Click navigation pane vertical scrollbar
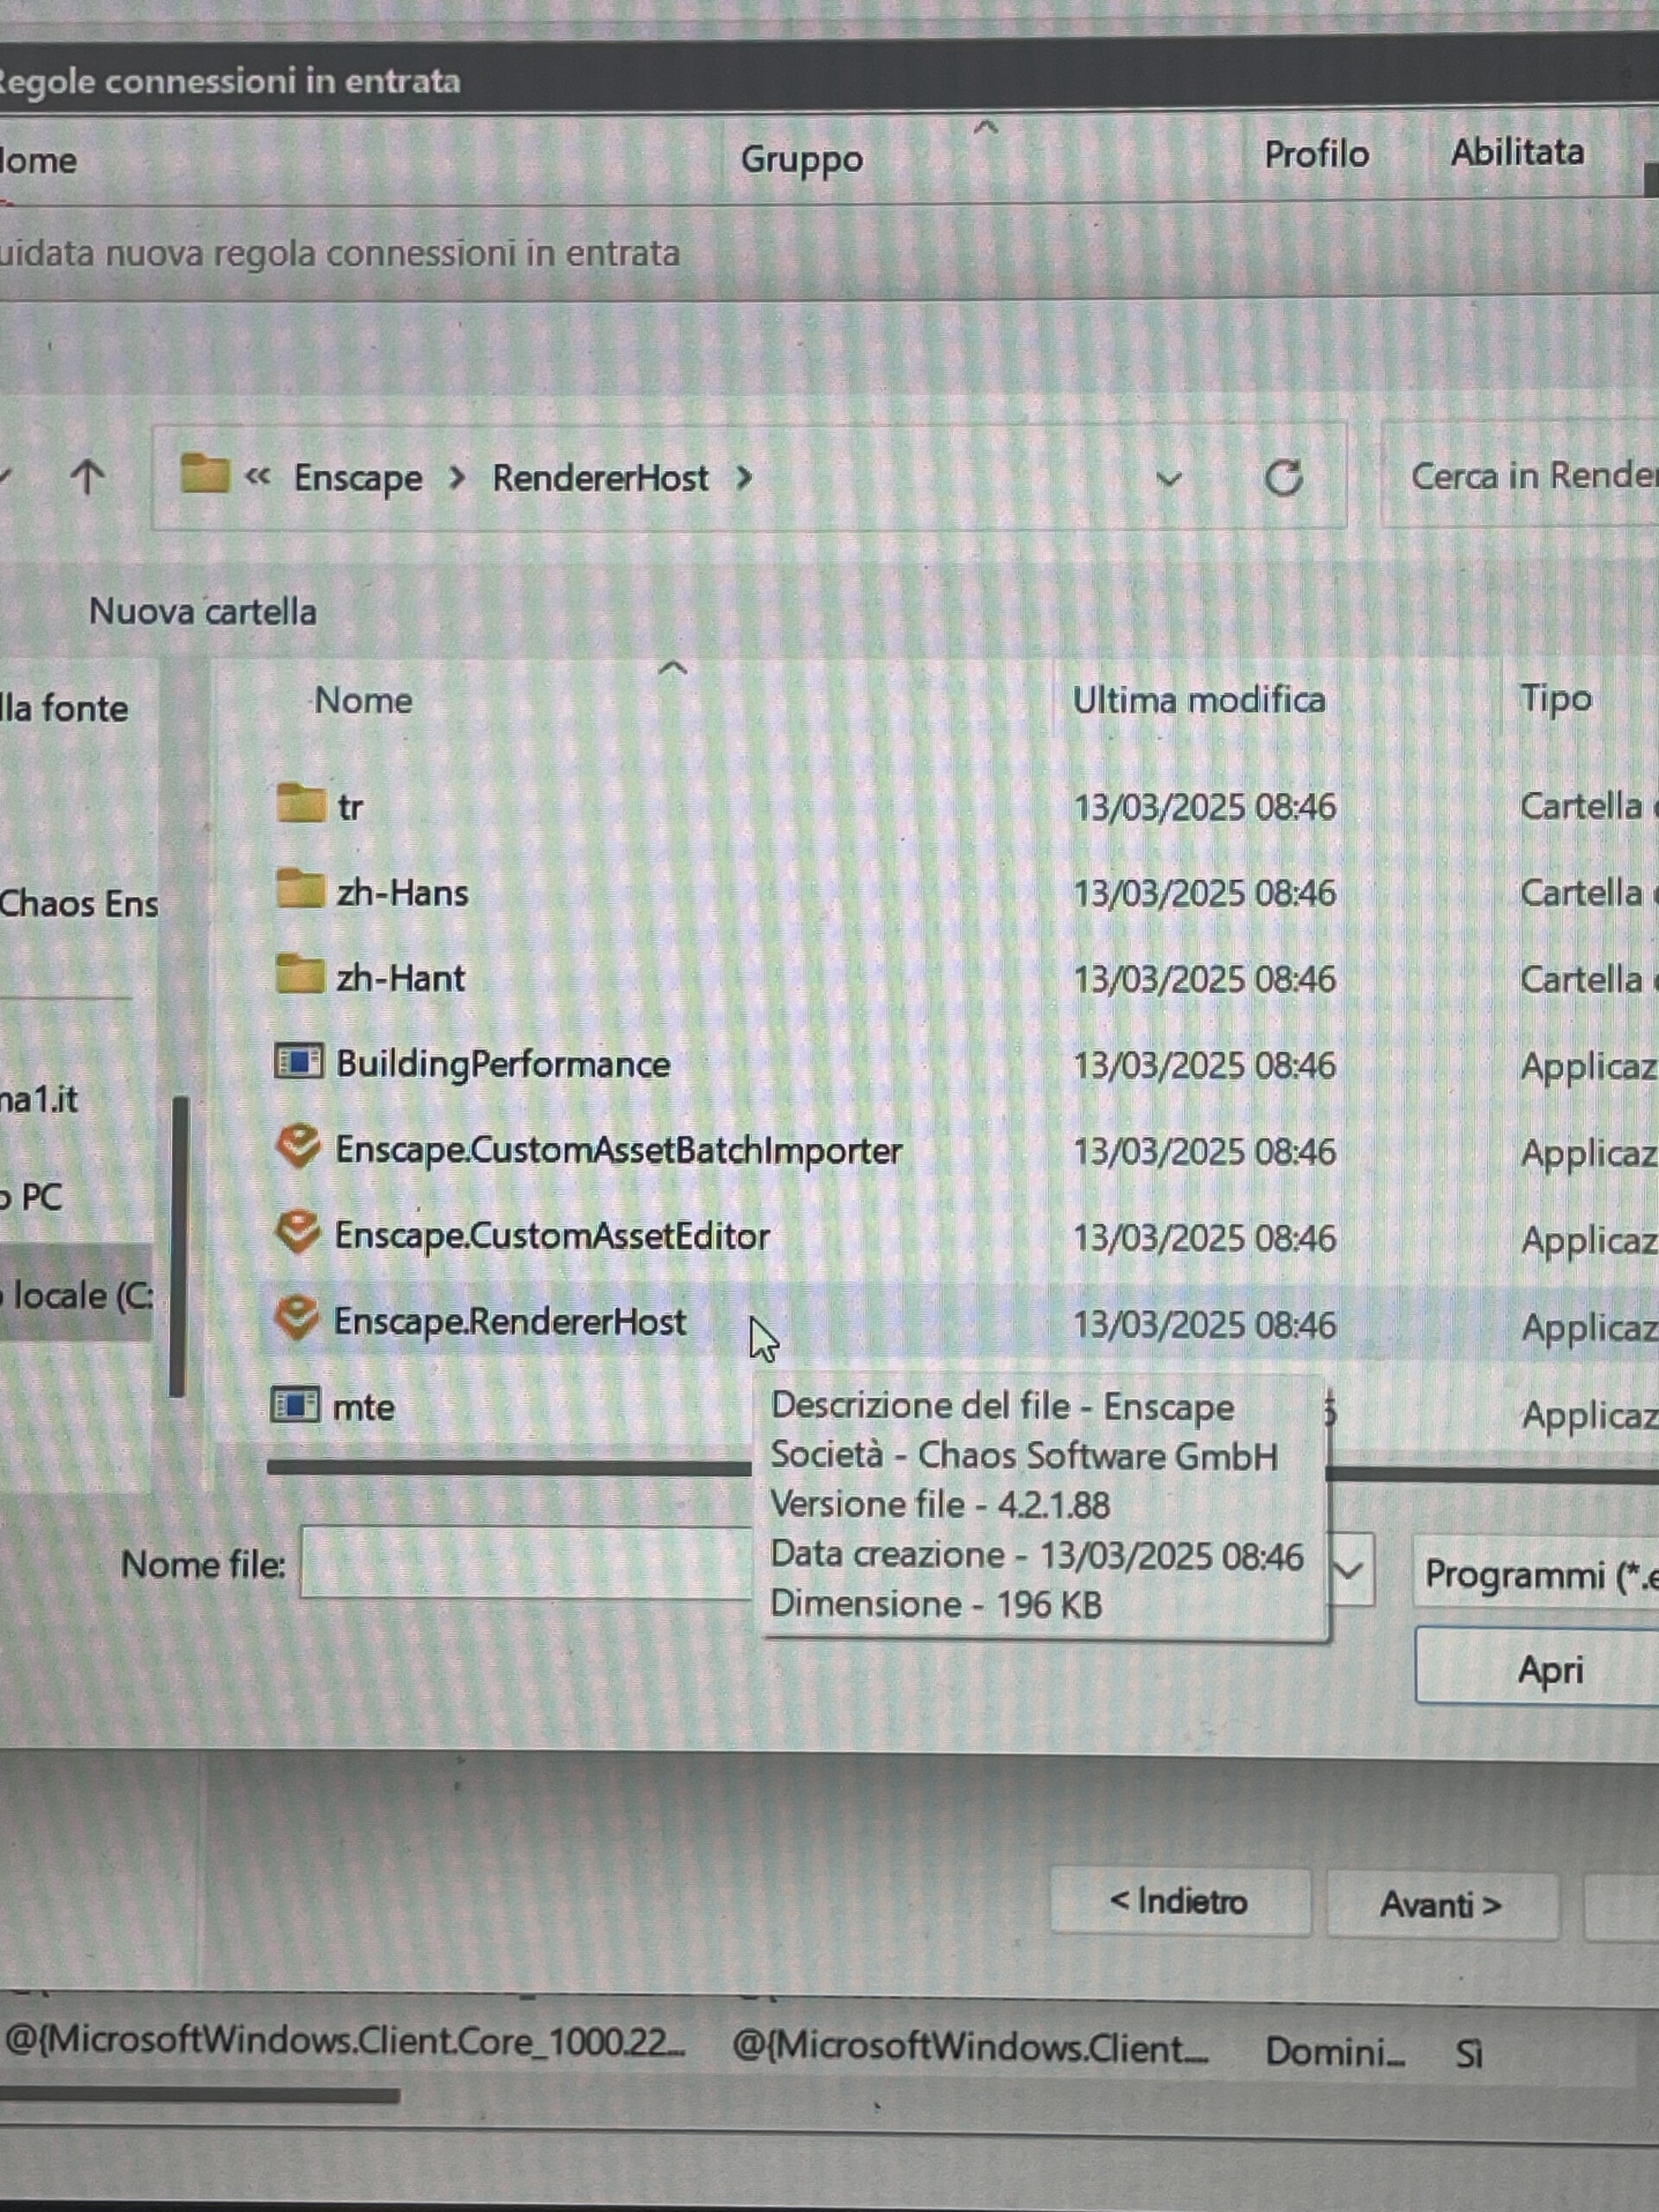The height and width of the screenshot is (2212, 1659). [x=179, y=1245]
